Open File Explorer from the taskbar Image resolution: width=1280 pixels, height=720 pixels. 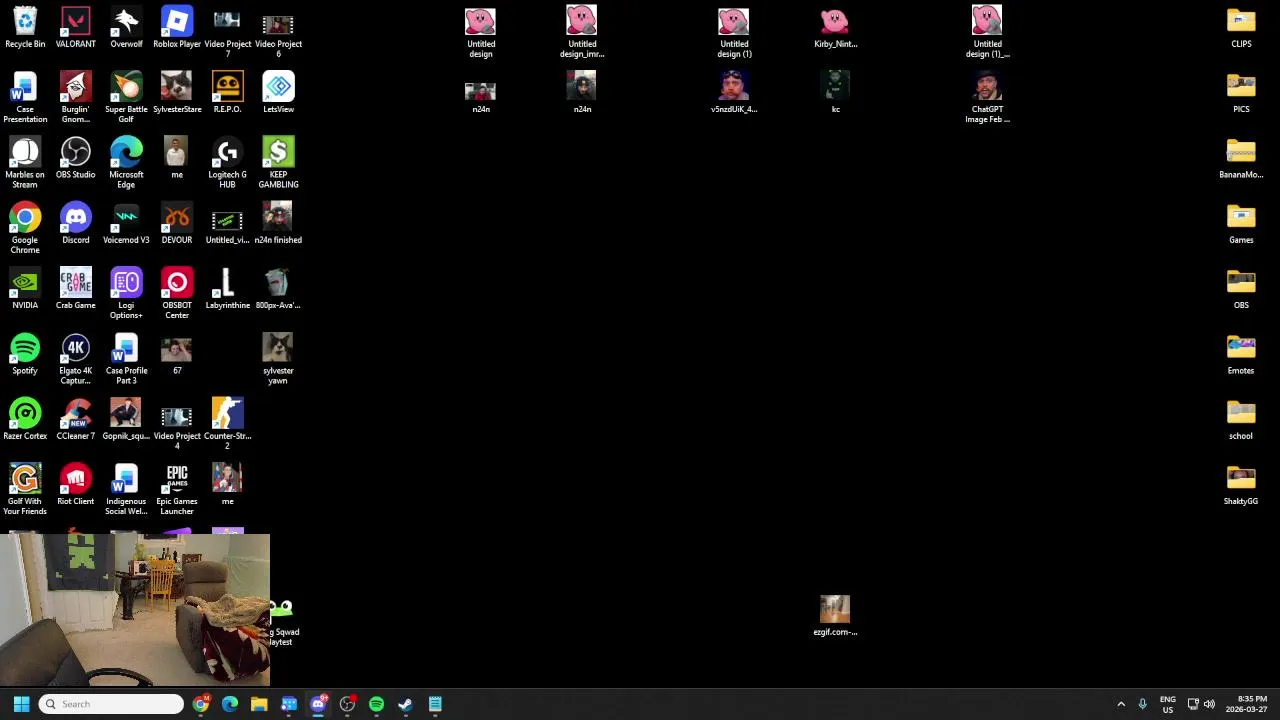[x=259, y=704]
